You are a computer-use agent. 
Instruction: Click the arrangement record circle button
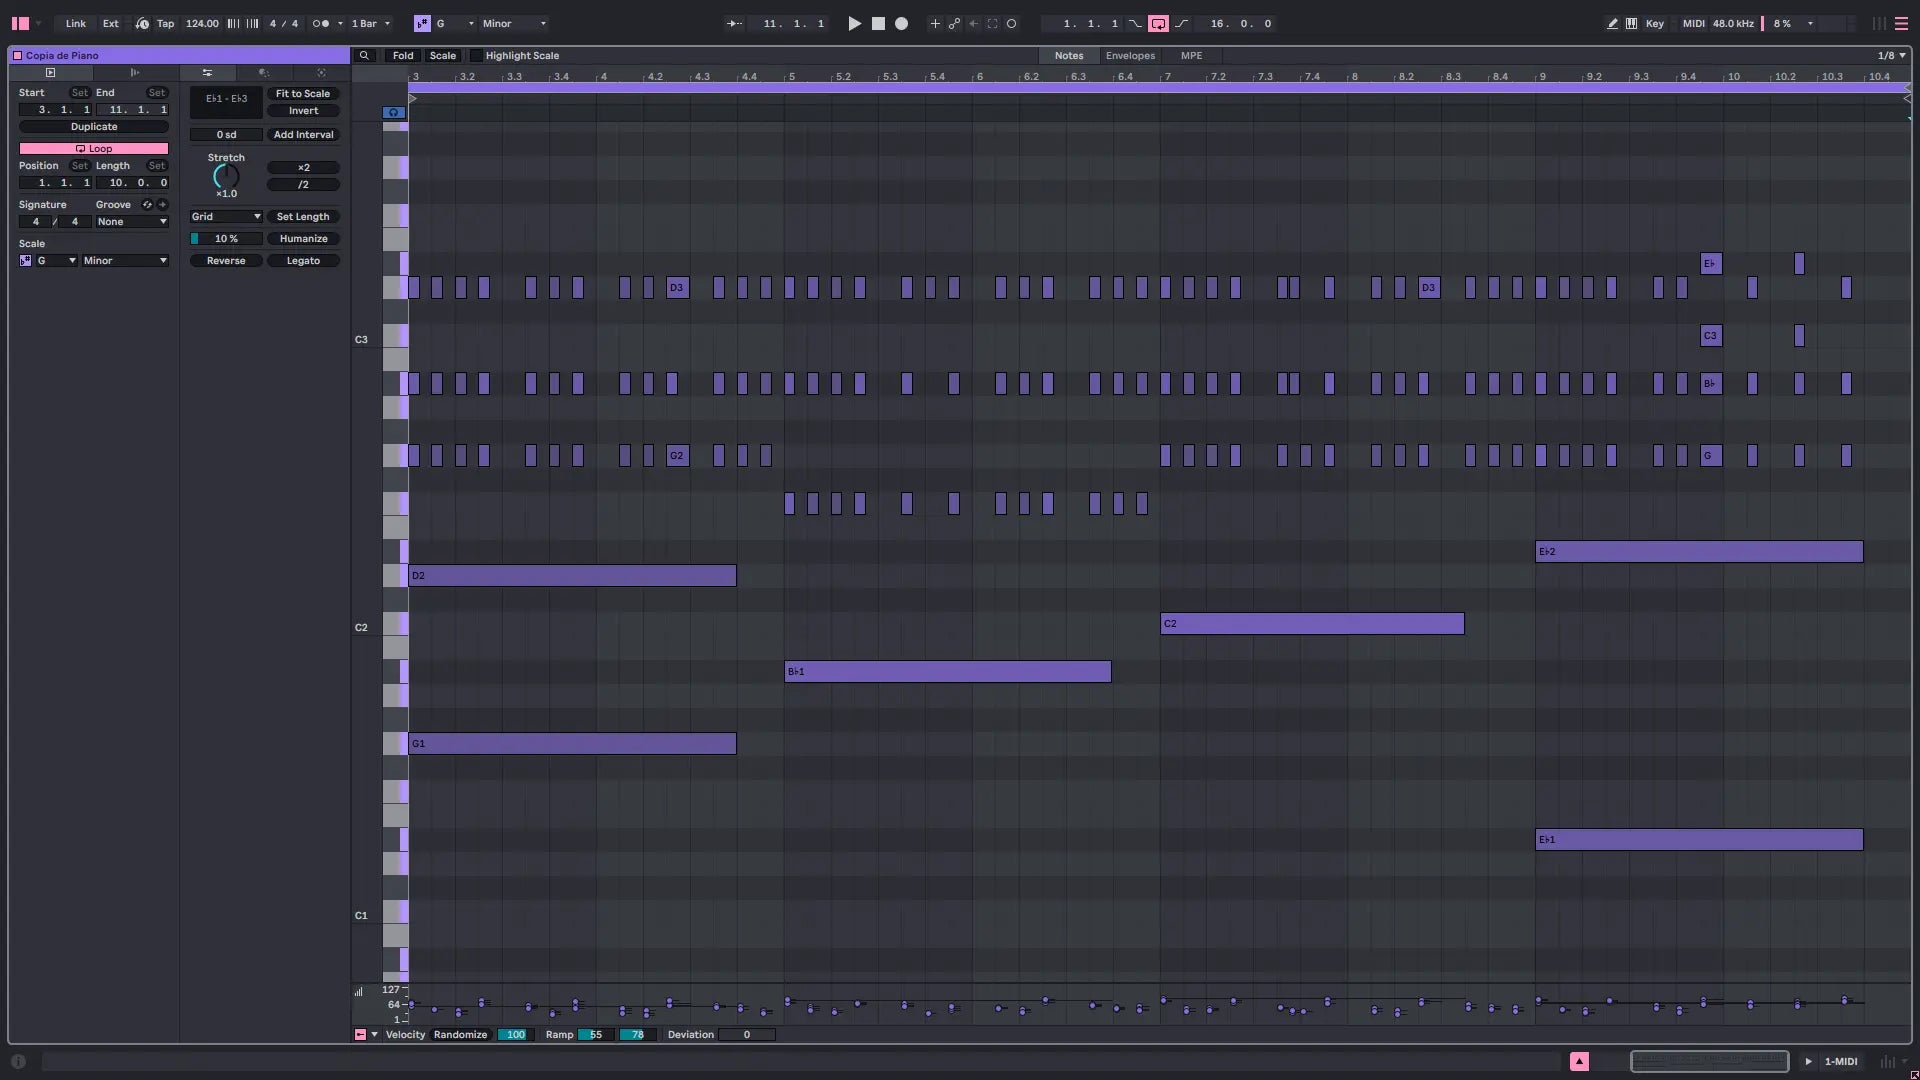[x=901, y=23]
